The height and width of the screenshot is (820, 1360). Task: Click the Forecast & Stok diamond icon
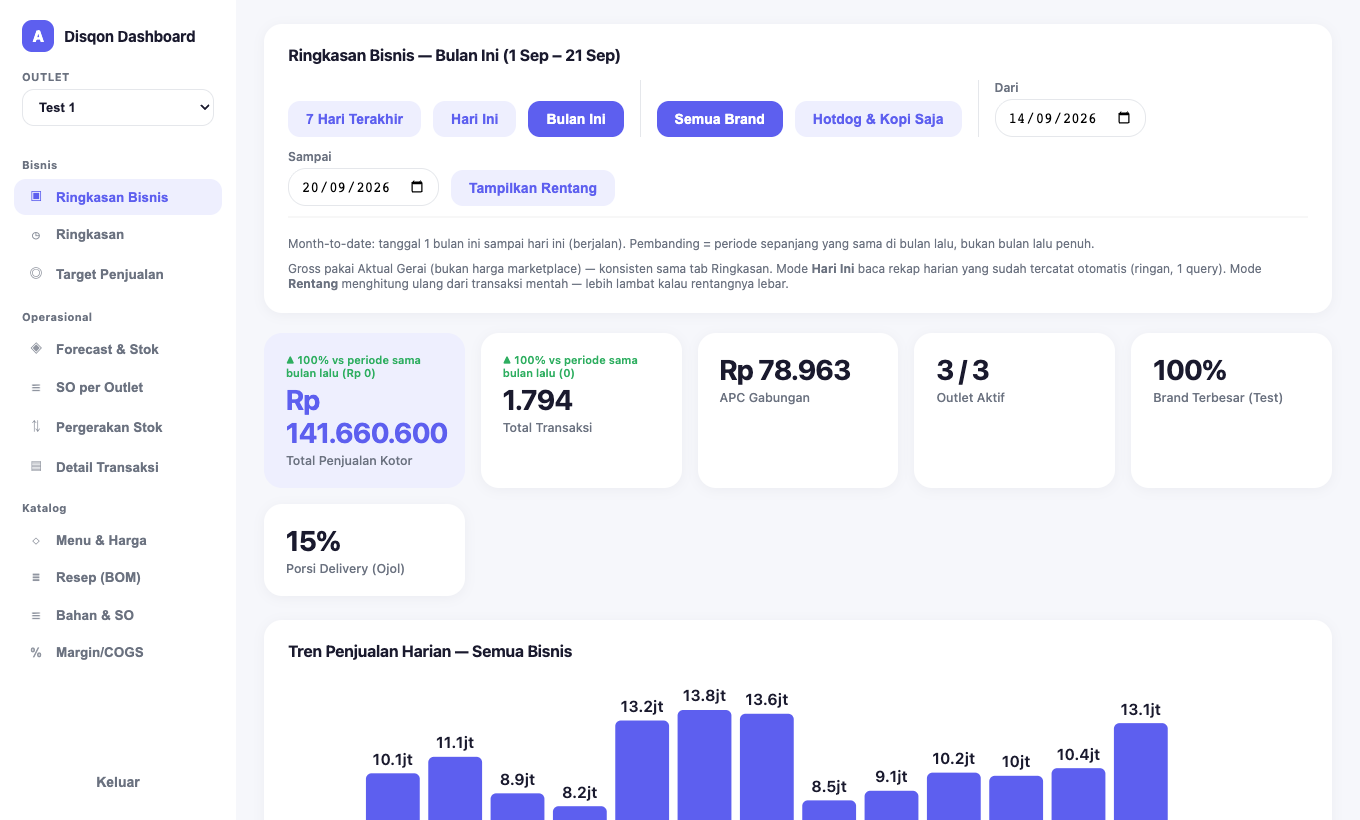(36, 348)
